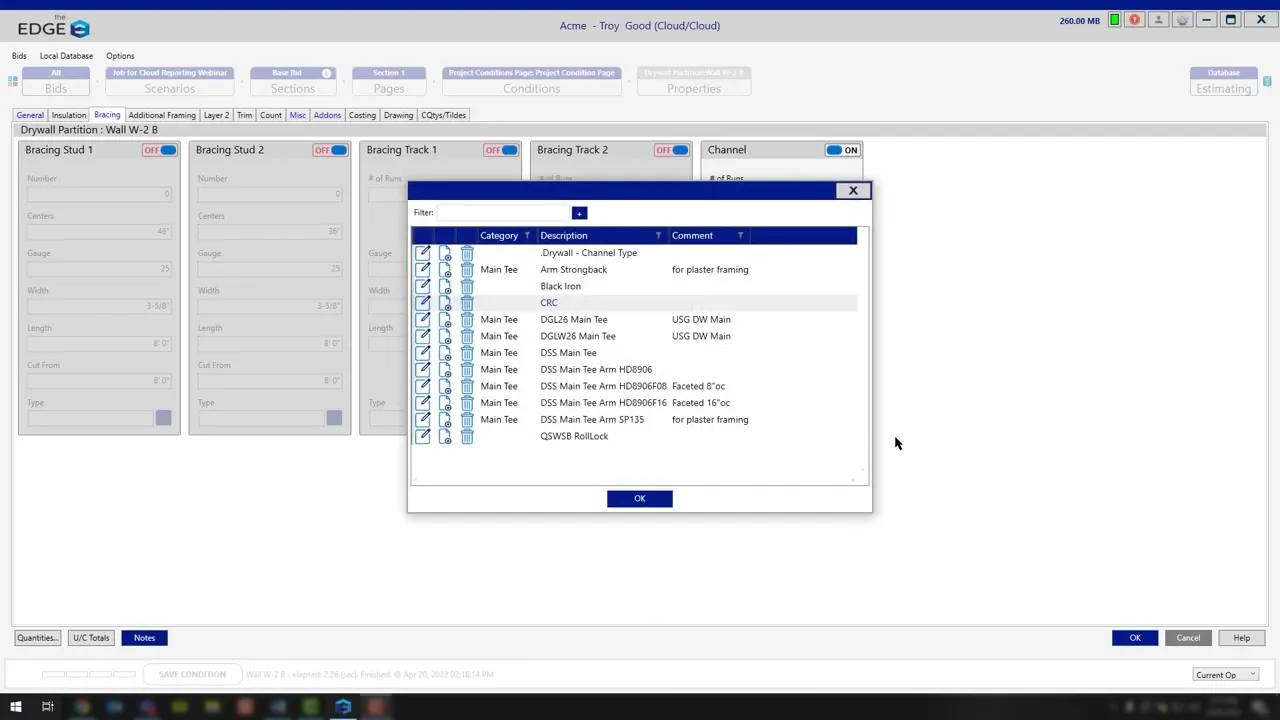Edit the DSS Main Tee entry
This screenshot has width=1280, height=720.
point(423,353)
